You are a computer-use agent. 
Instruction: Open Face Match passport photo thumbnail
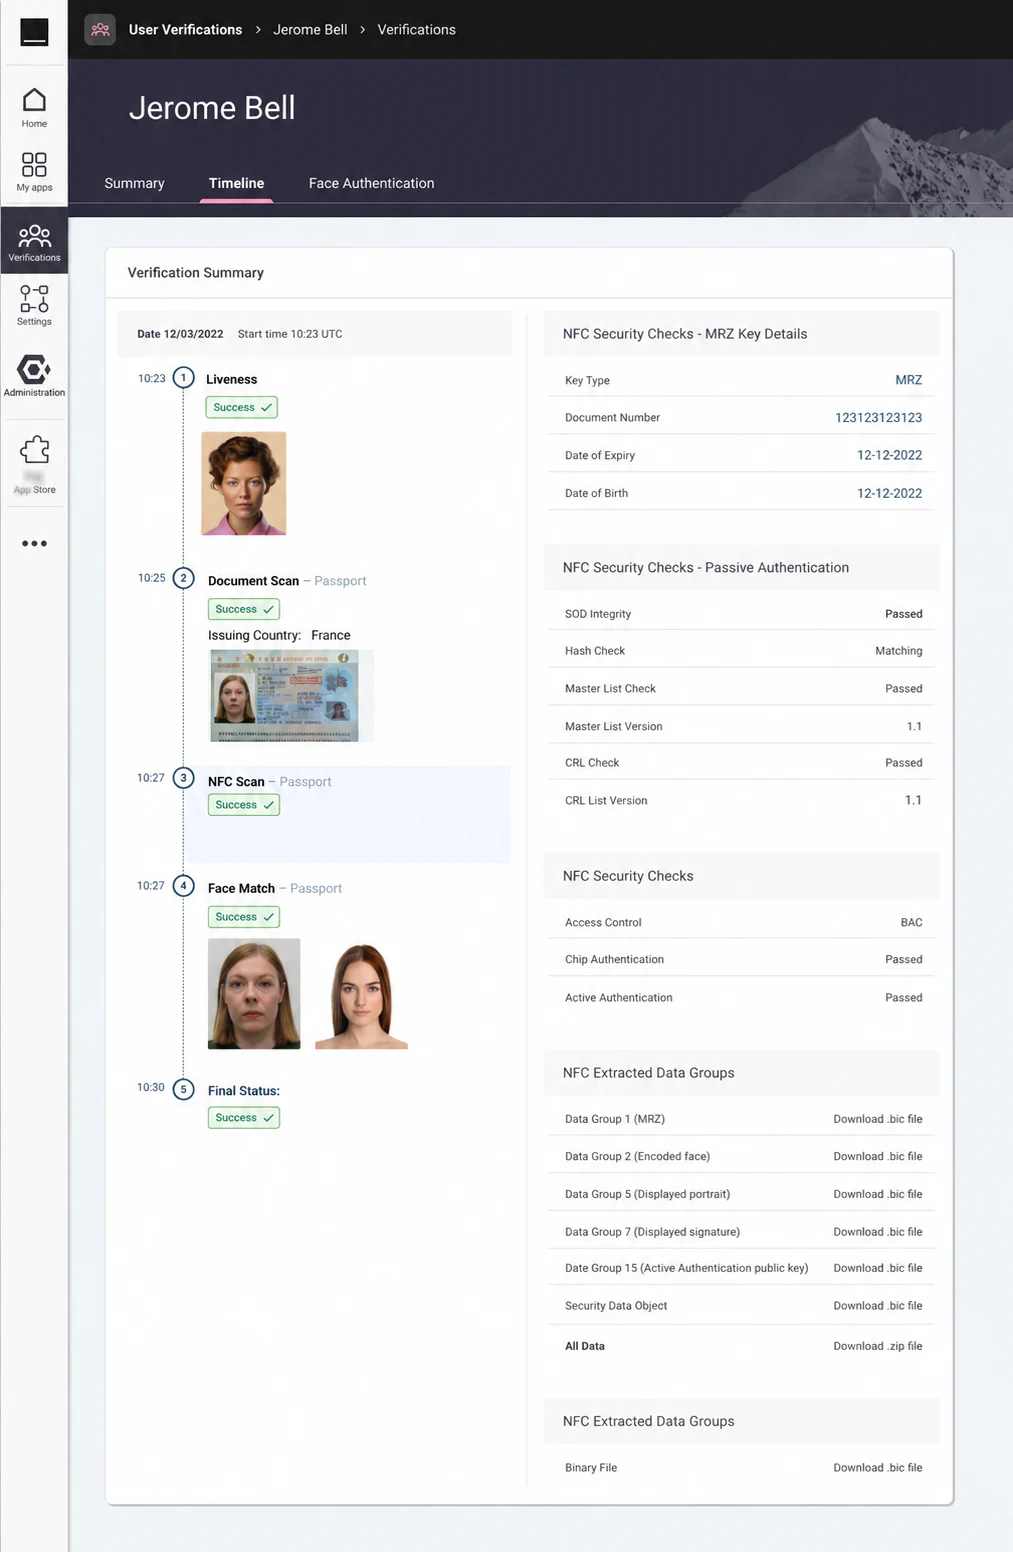(x=254, y=993)
